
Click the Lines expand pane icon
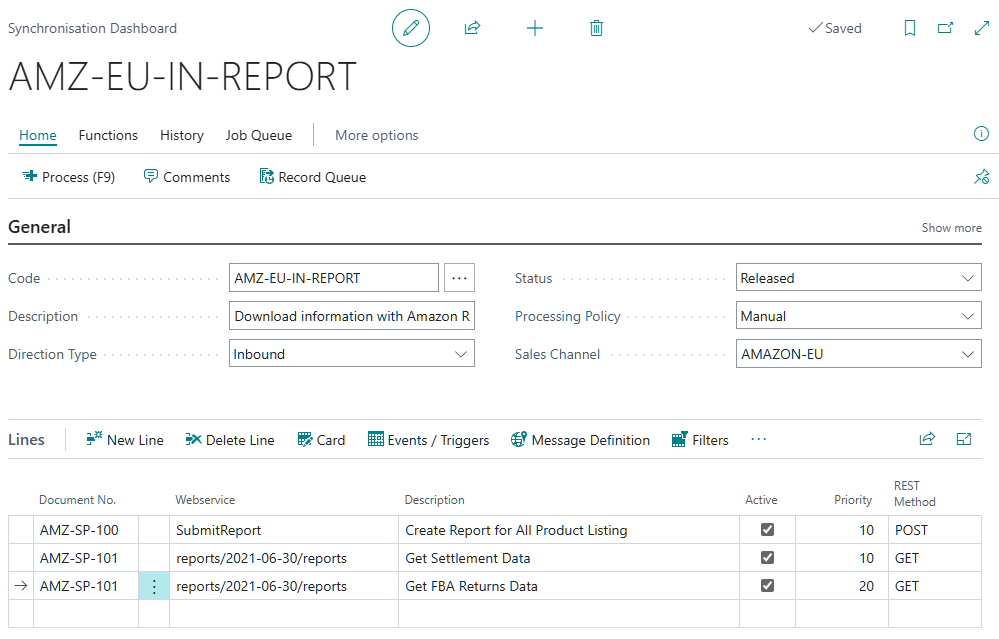click(964, 439)
